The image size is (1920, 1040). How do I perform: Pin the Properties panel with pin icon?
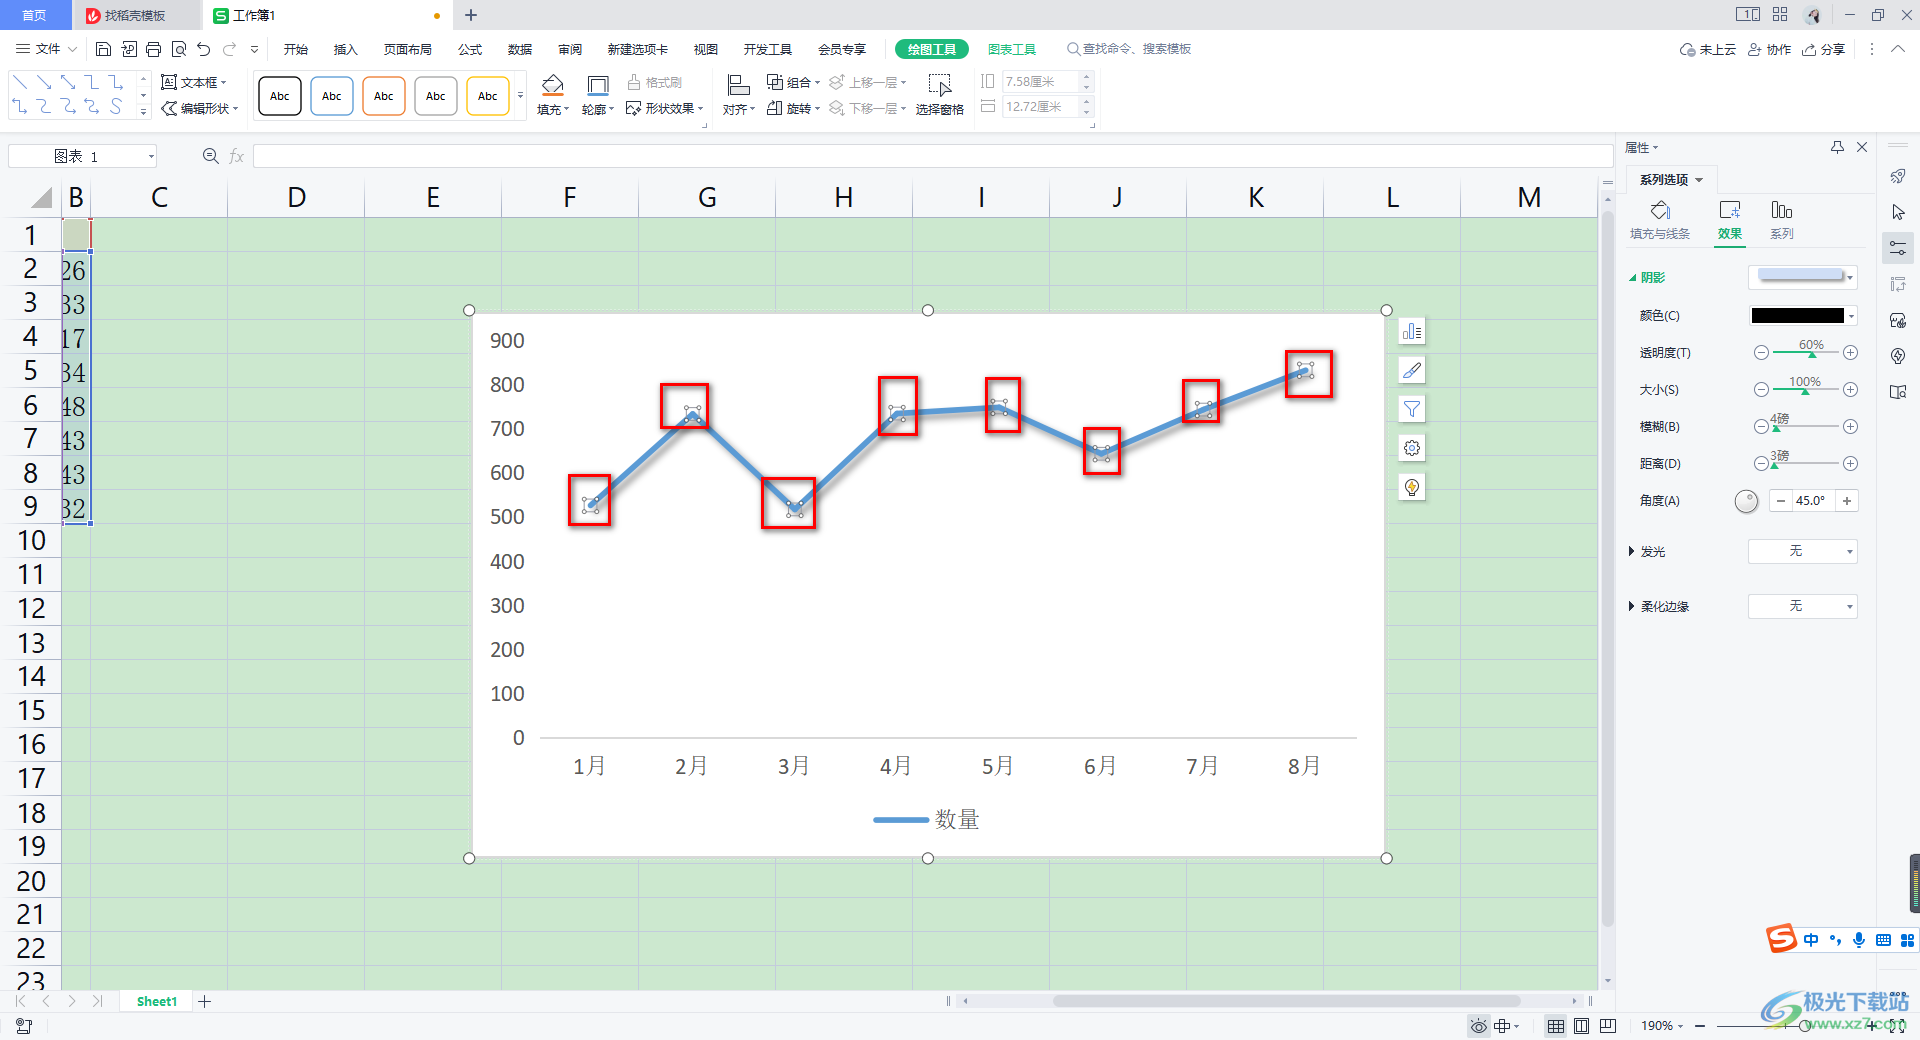(x=1837, y=147)
